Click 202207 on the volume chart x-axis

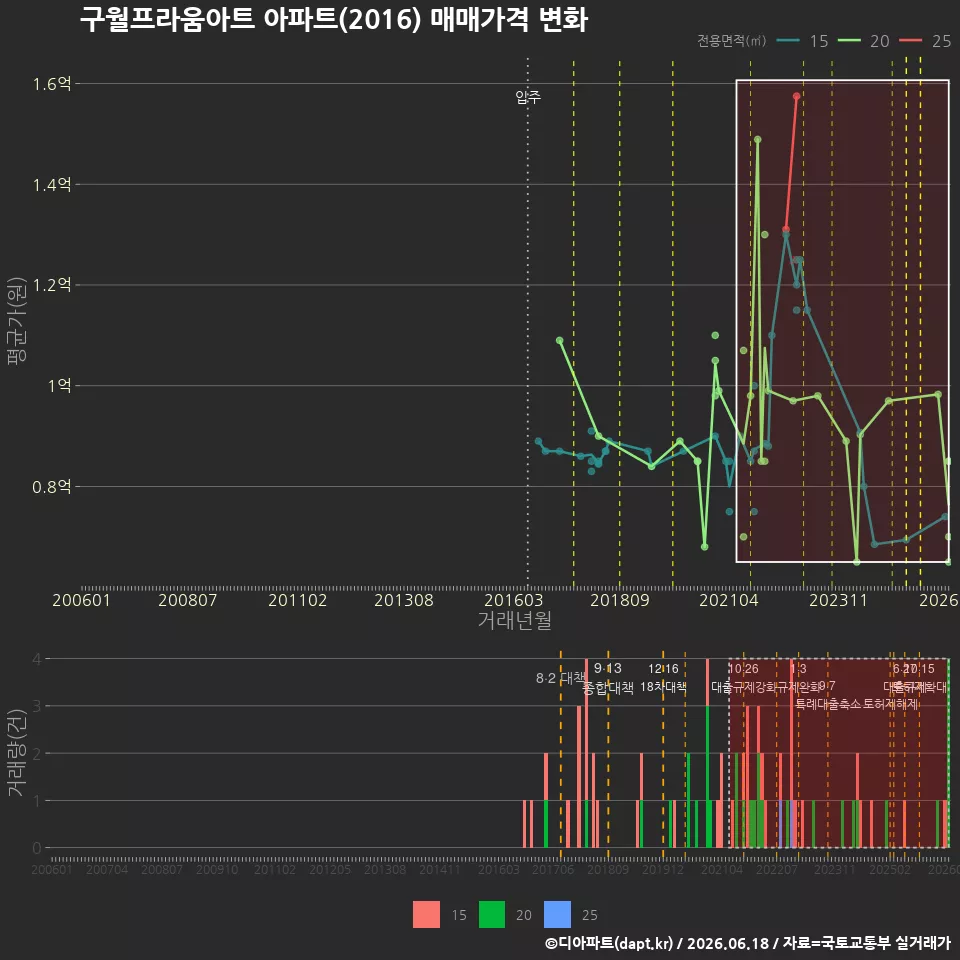coord(776,869)
